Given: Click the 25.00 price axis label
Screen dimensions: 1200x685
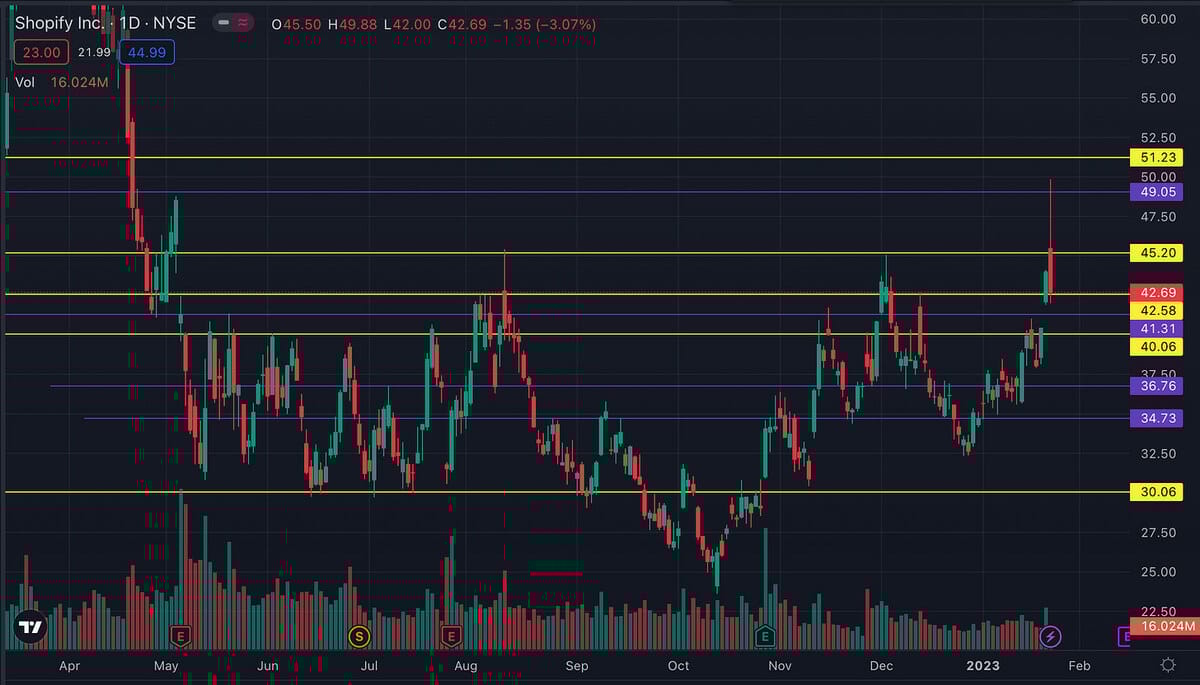Looking at the screenshot, I should pos(1158,572).
